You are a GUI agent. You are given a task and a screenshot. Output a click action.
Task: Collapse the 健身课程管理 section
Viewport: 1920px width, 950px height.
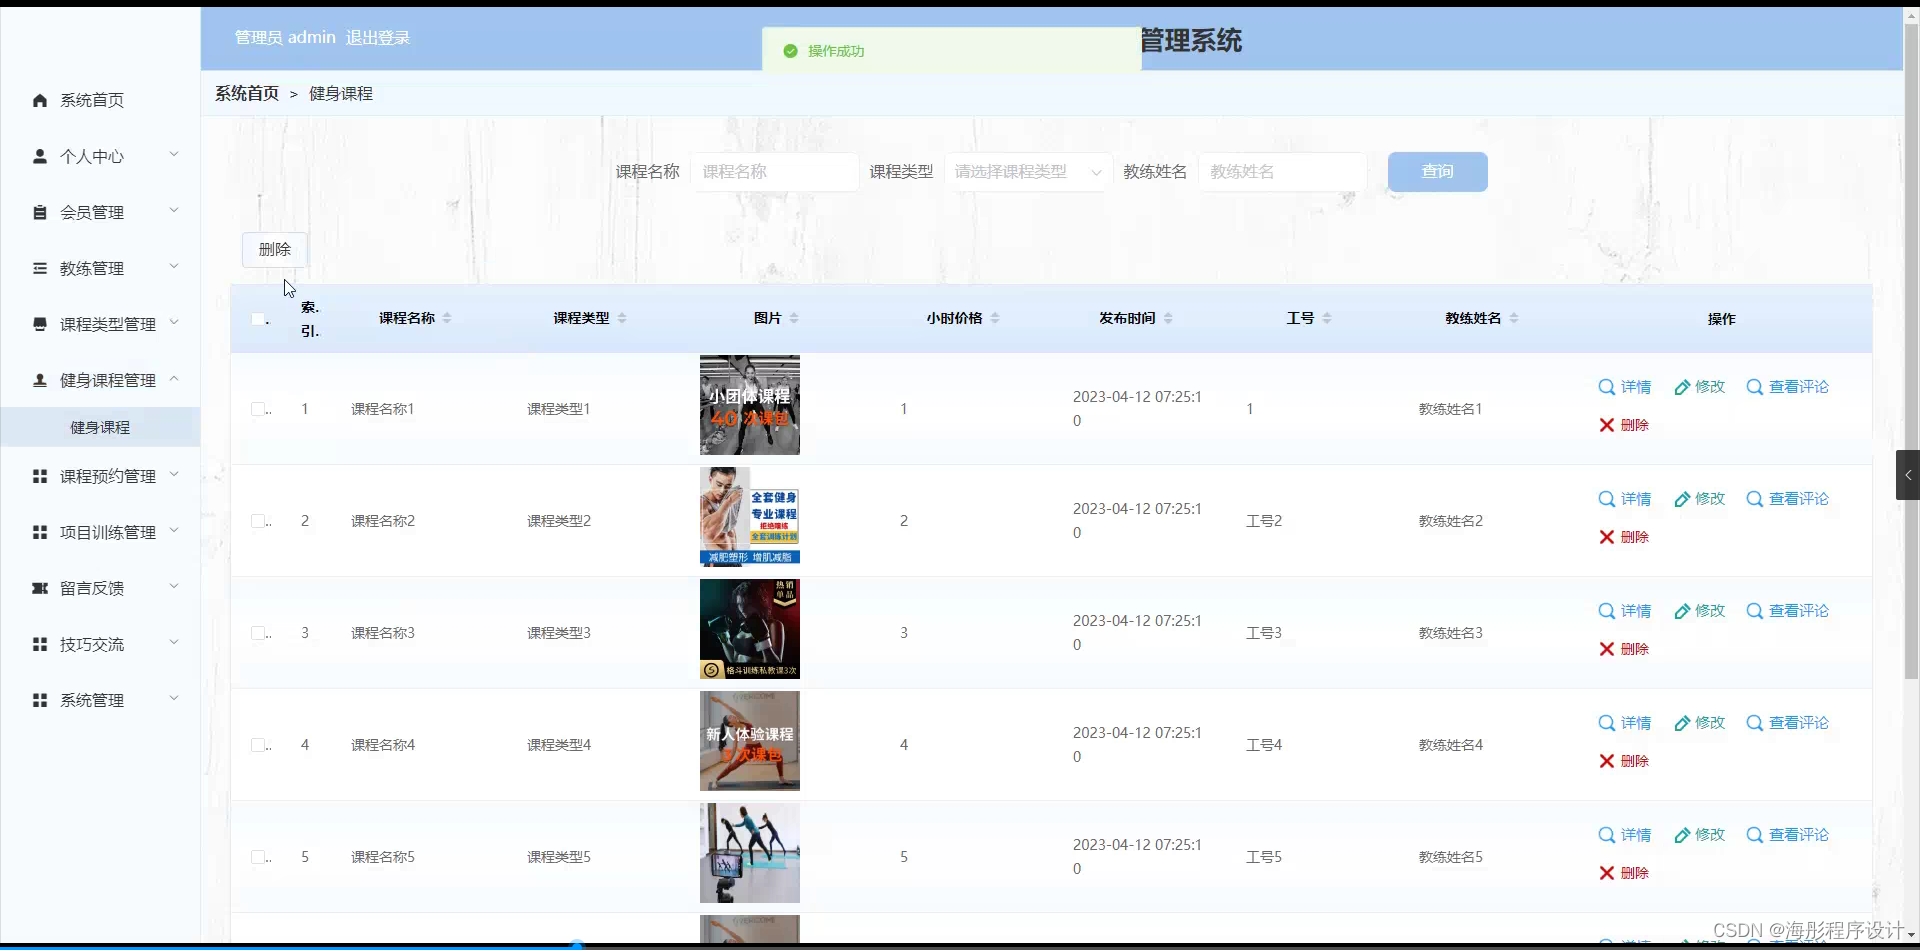click(x=175, y=379)
